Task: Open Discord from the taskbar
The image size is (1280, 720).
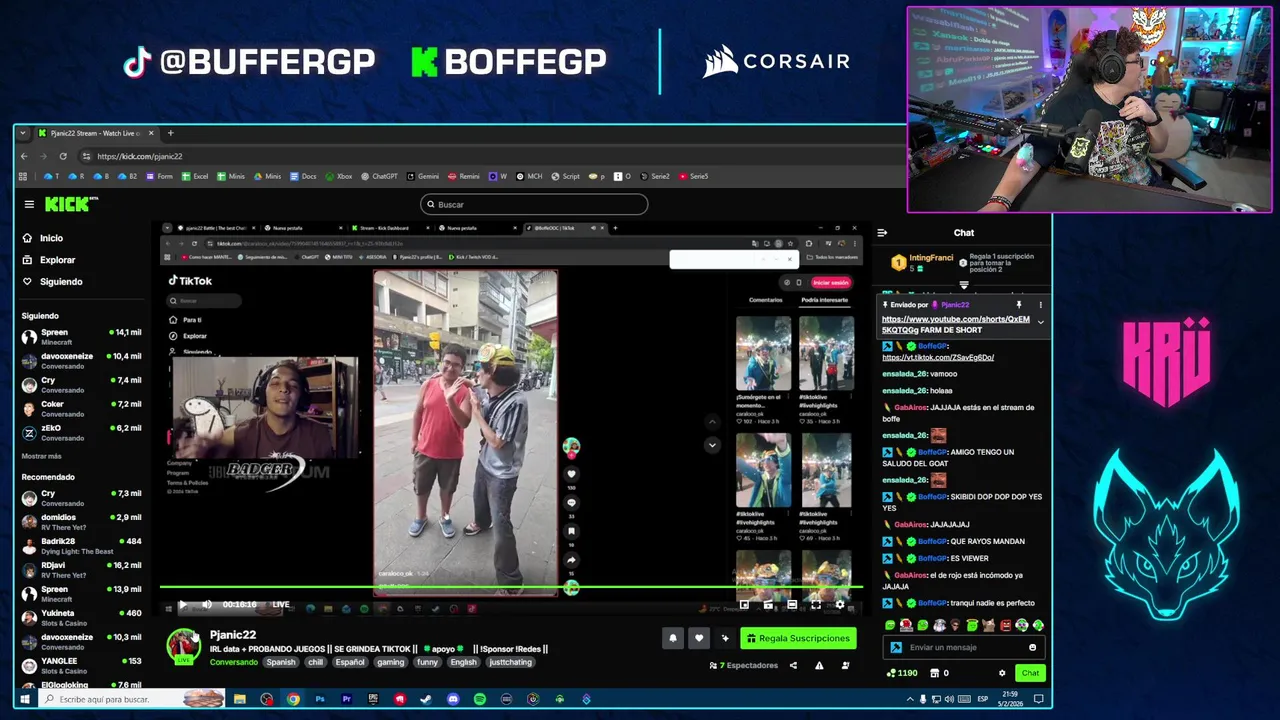Action: 453,699
